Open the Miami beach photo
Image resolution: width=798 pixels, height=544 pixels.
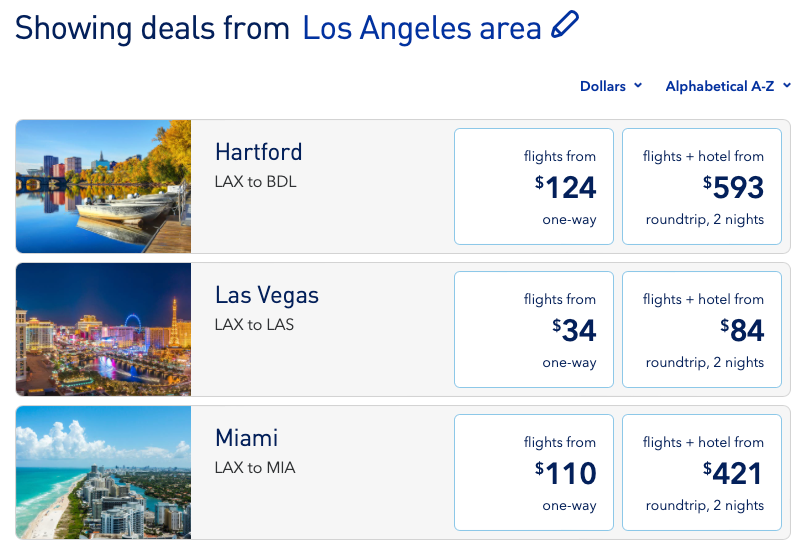click(103, 472)
